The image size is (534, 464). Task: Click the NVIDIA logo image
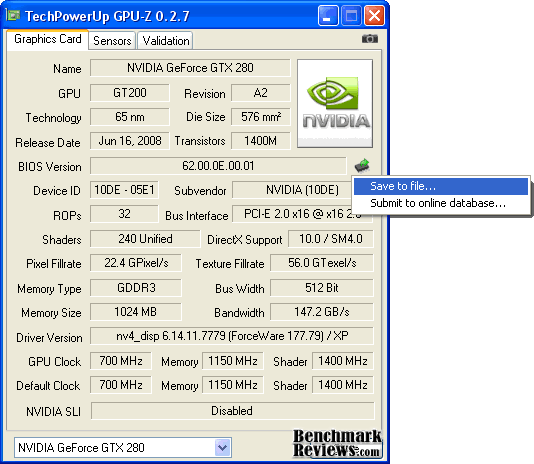335,104
